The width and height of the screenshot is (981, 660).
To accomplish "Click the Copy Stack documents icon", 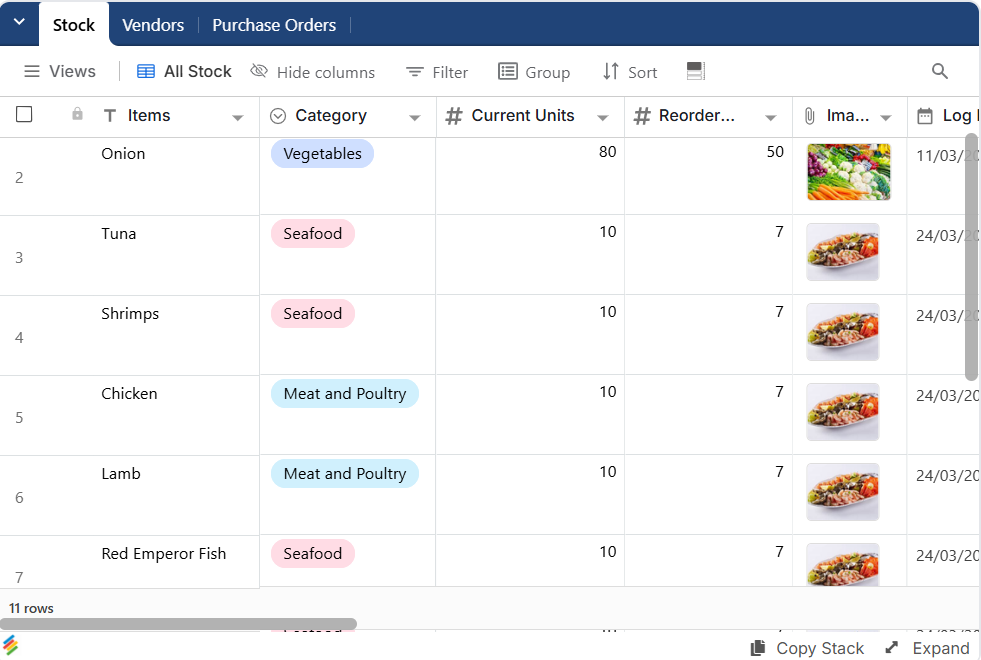I will pos(758,648).
